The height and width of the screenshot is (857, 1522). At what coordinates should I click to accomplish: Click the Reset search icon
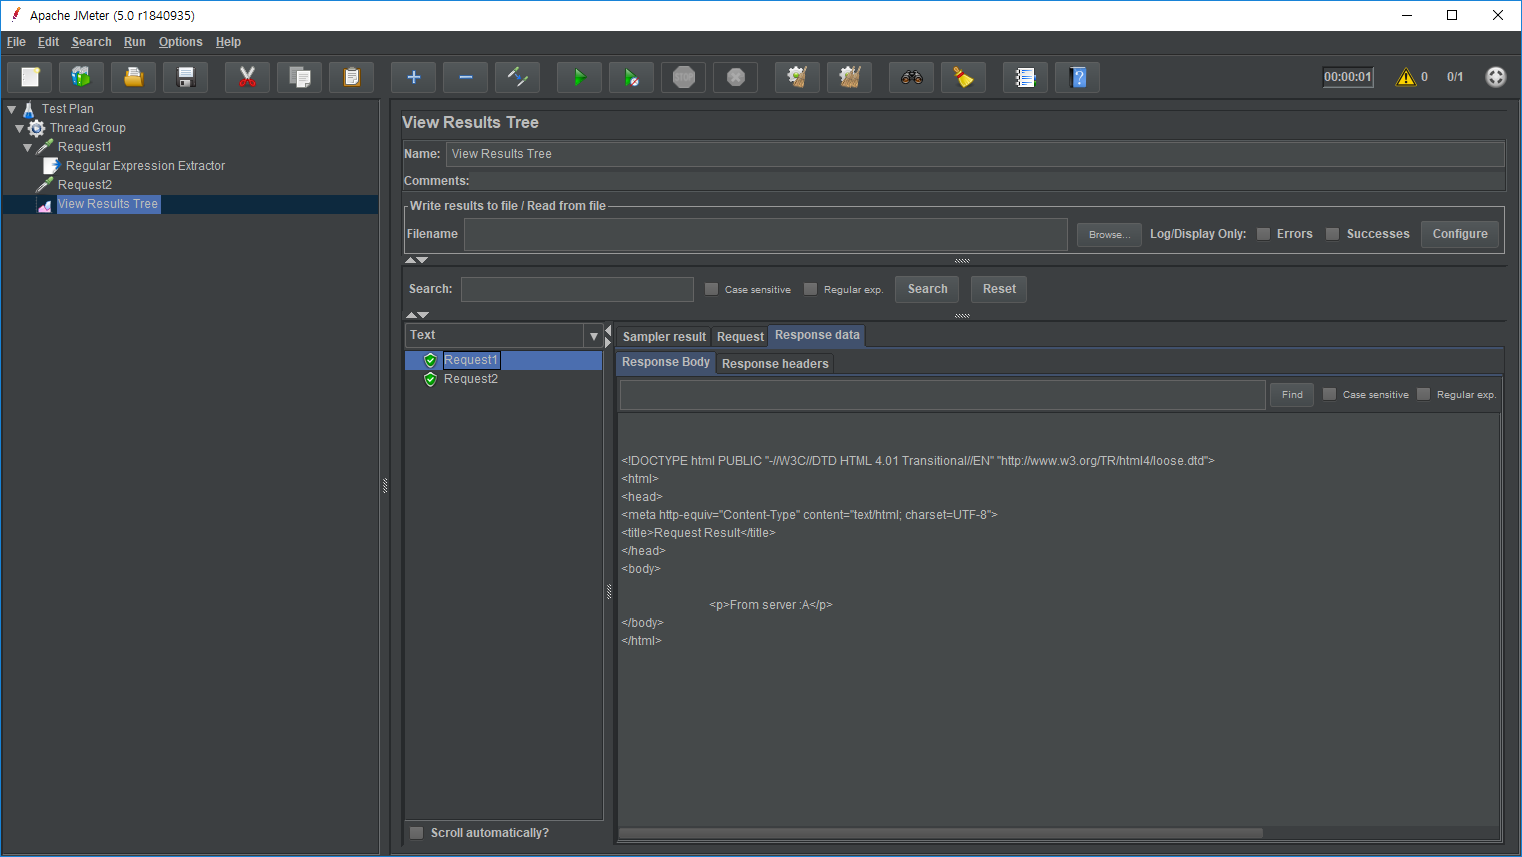(x=964, y=77)
